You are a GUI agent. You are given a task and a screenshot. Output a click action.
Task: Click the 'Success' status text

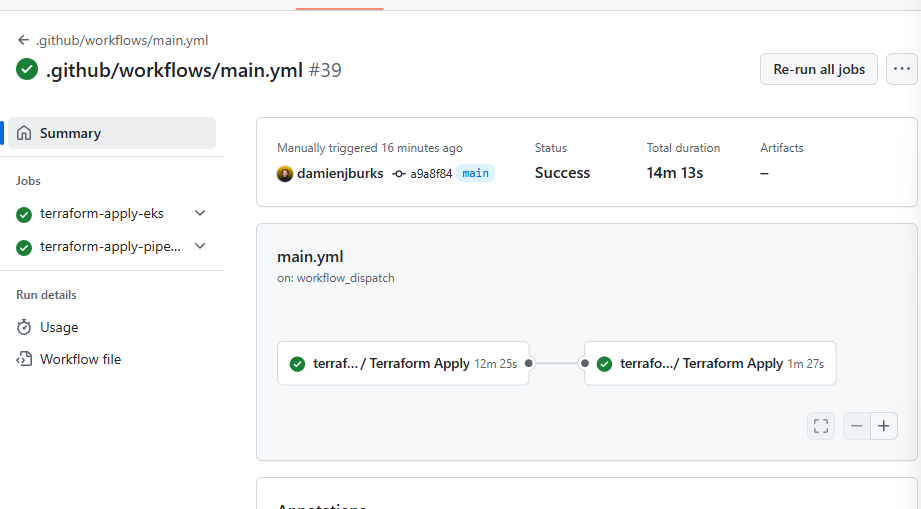562,173
